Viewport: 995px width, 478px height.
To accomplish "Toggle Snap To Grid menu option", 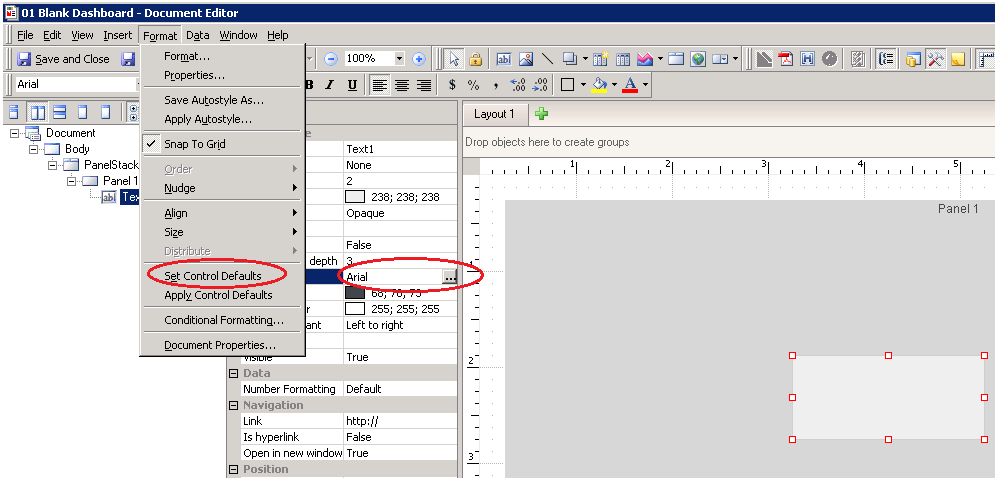I will 194,144.
